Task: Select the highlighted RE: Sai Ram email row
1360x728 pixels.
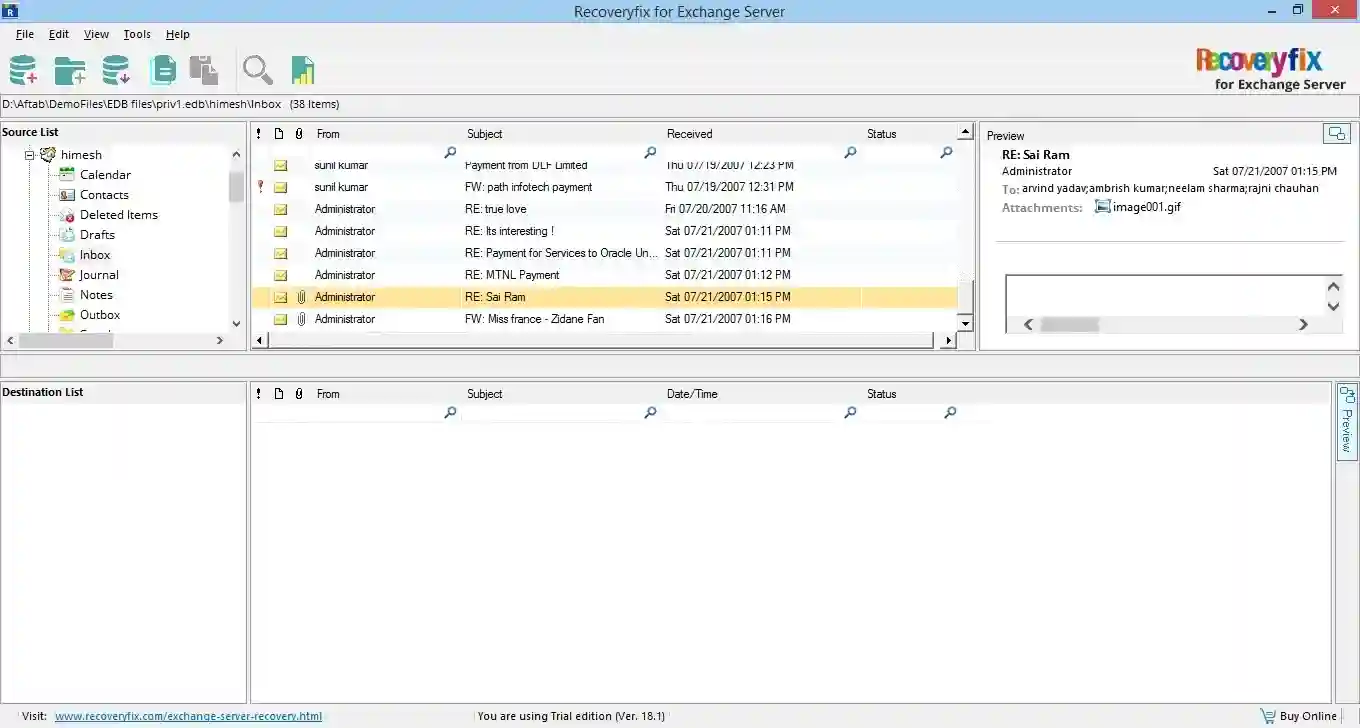Action: tap(606, 297)
